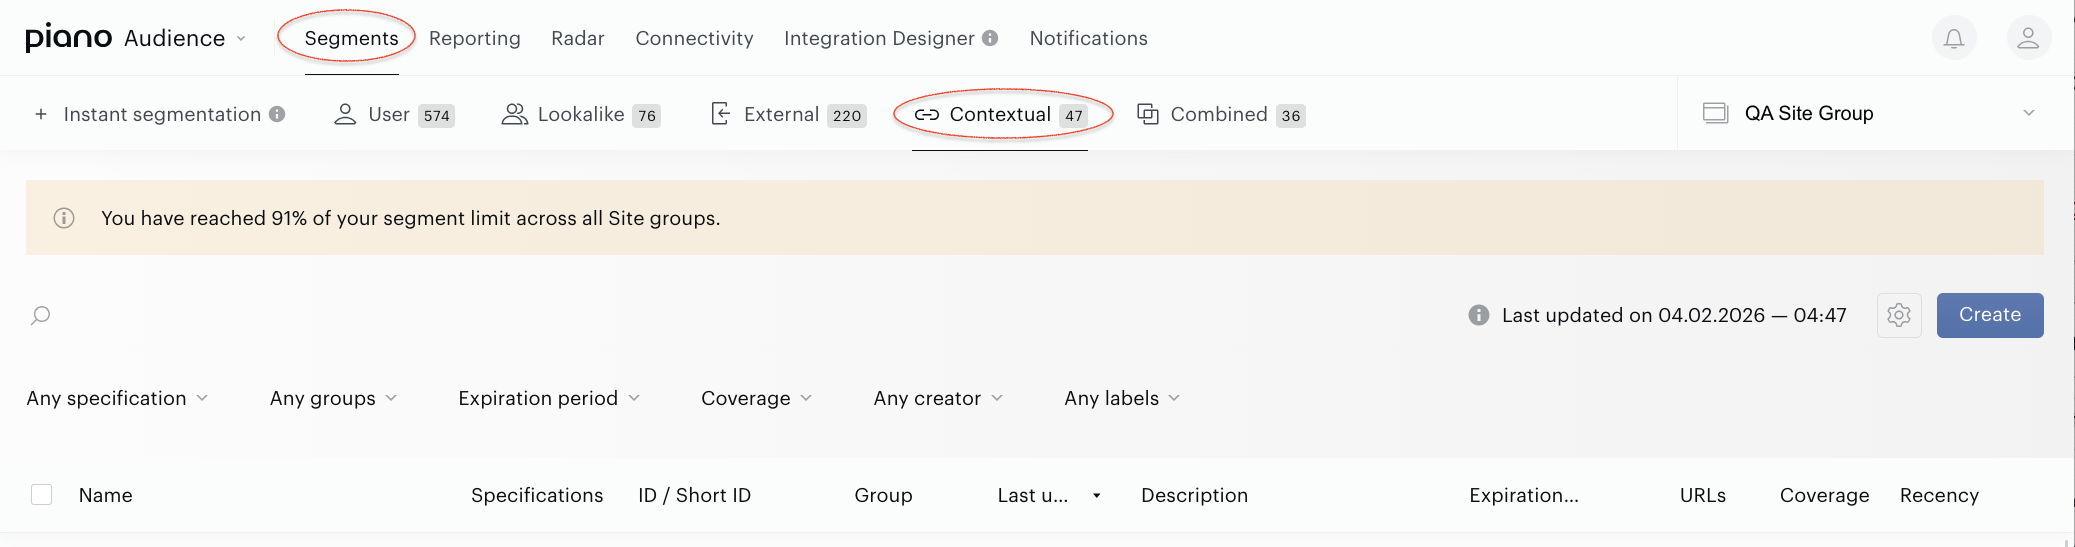Click the search magnifier icon

coord(41,316)
